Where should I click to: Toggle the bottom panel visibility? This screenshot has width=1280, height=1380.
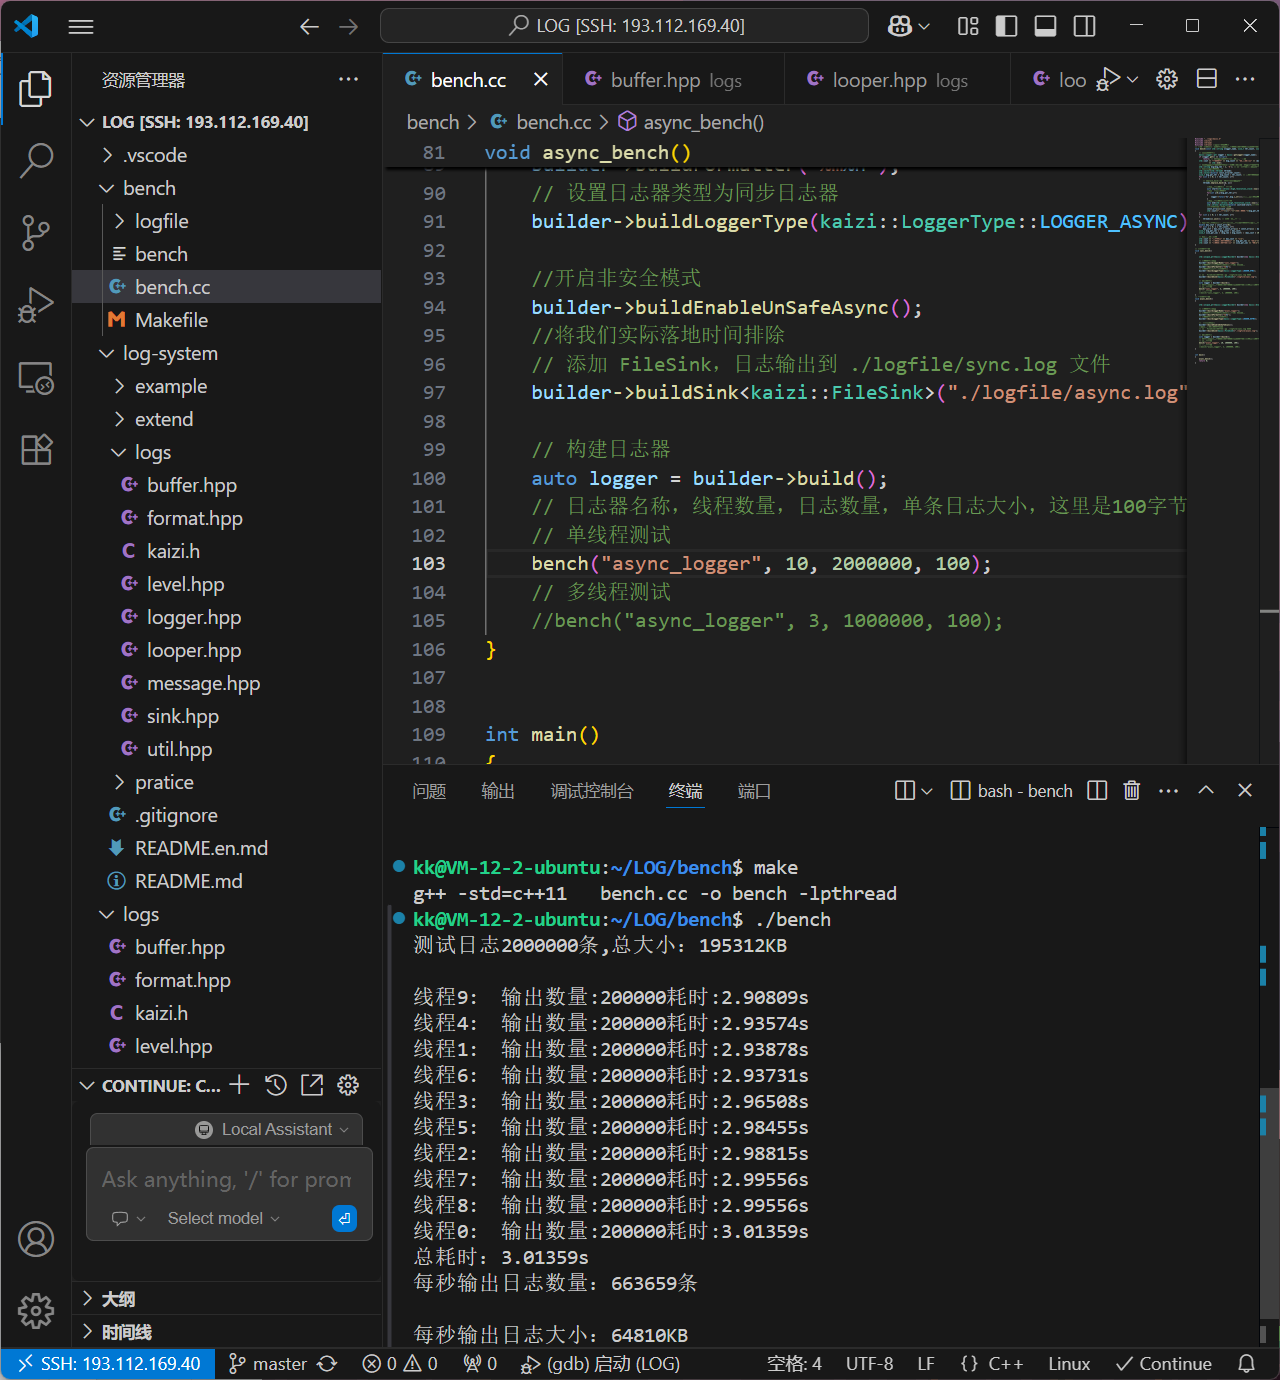pyautogui.click(x=1045, y=26)
